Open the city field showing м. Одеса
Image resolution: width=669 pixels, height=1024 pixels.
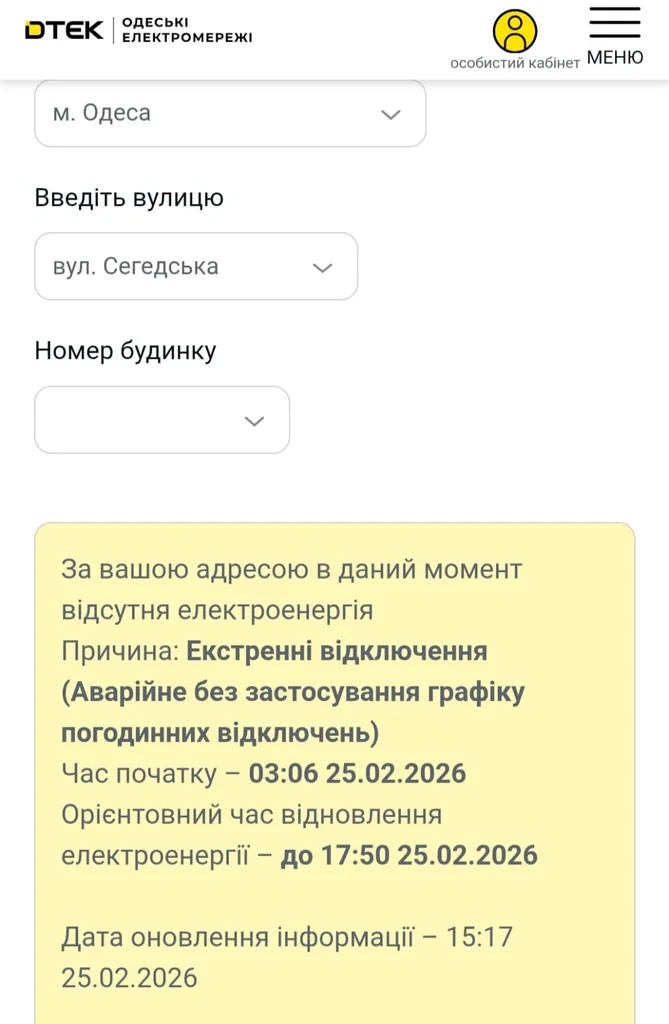(200, 113)
